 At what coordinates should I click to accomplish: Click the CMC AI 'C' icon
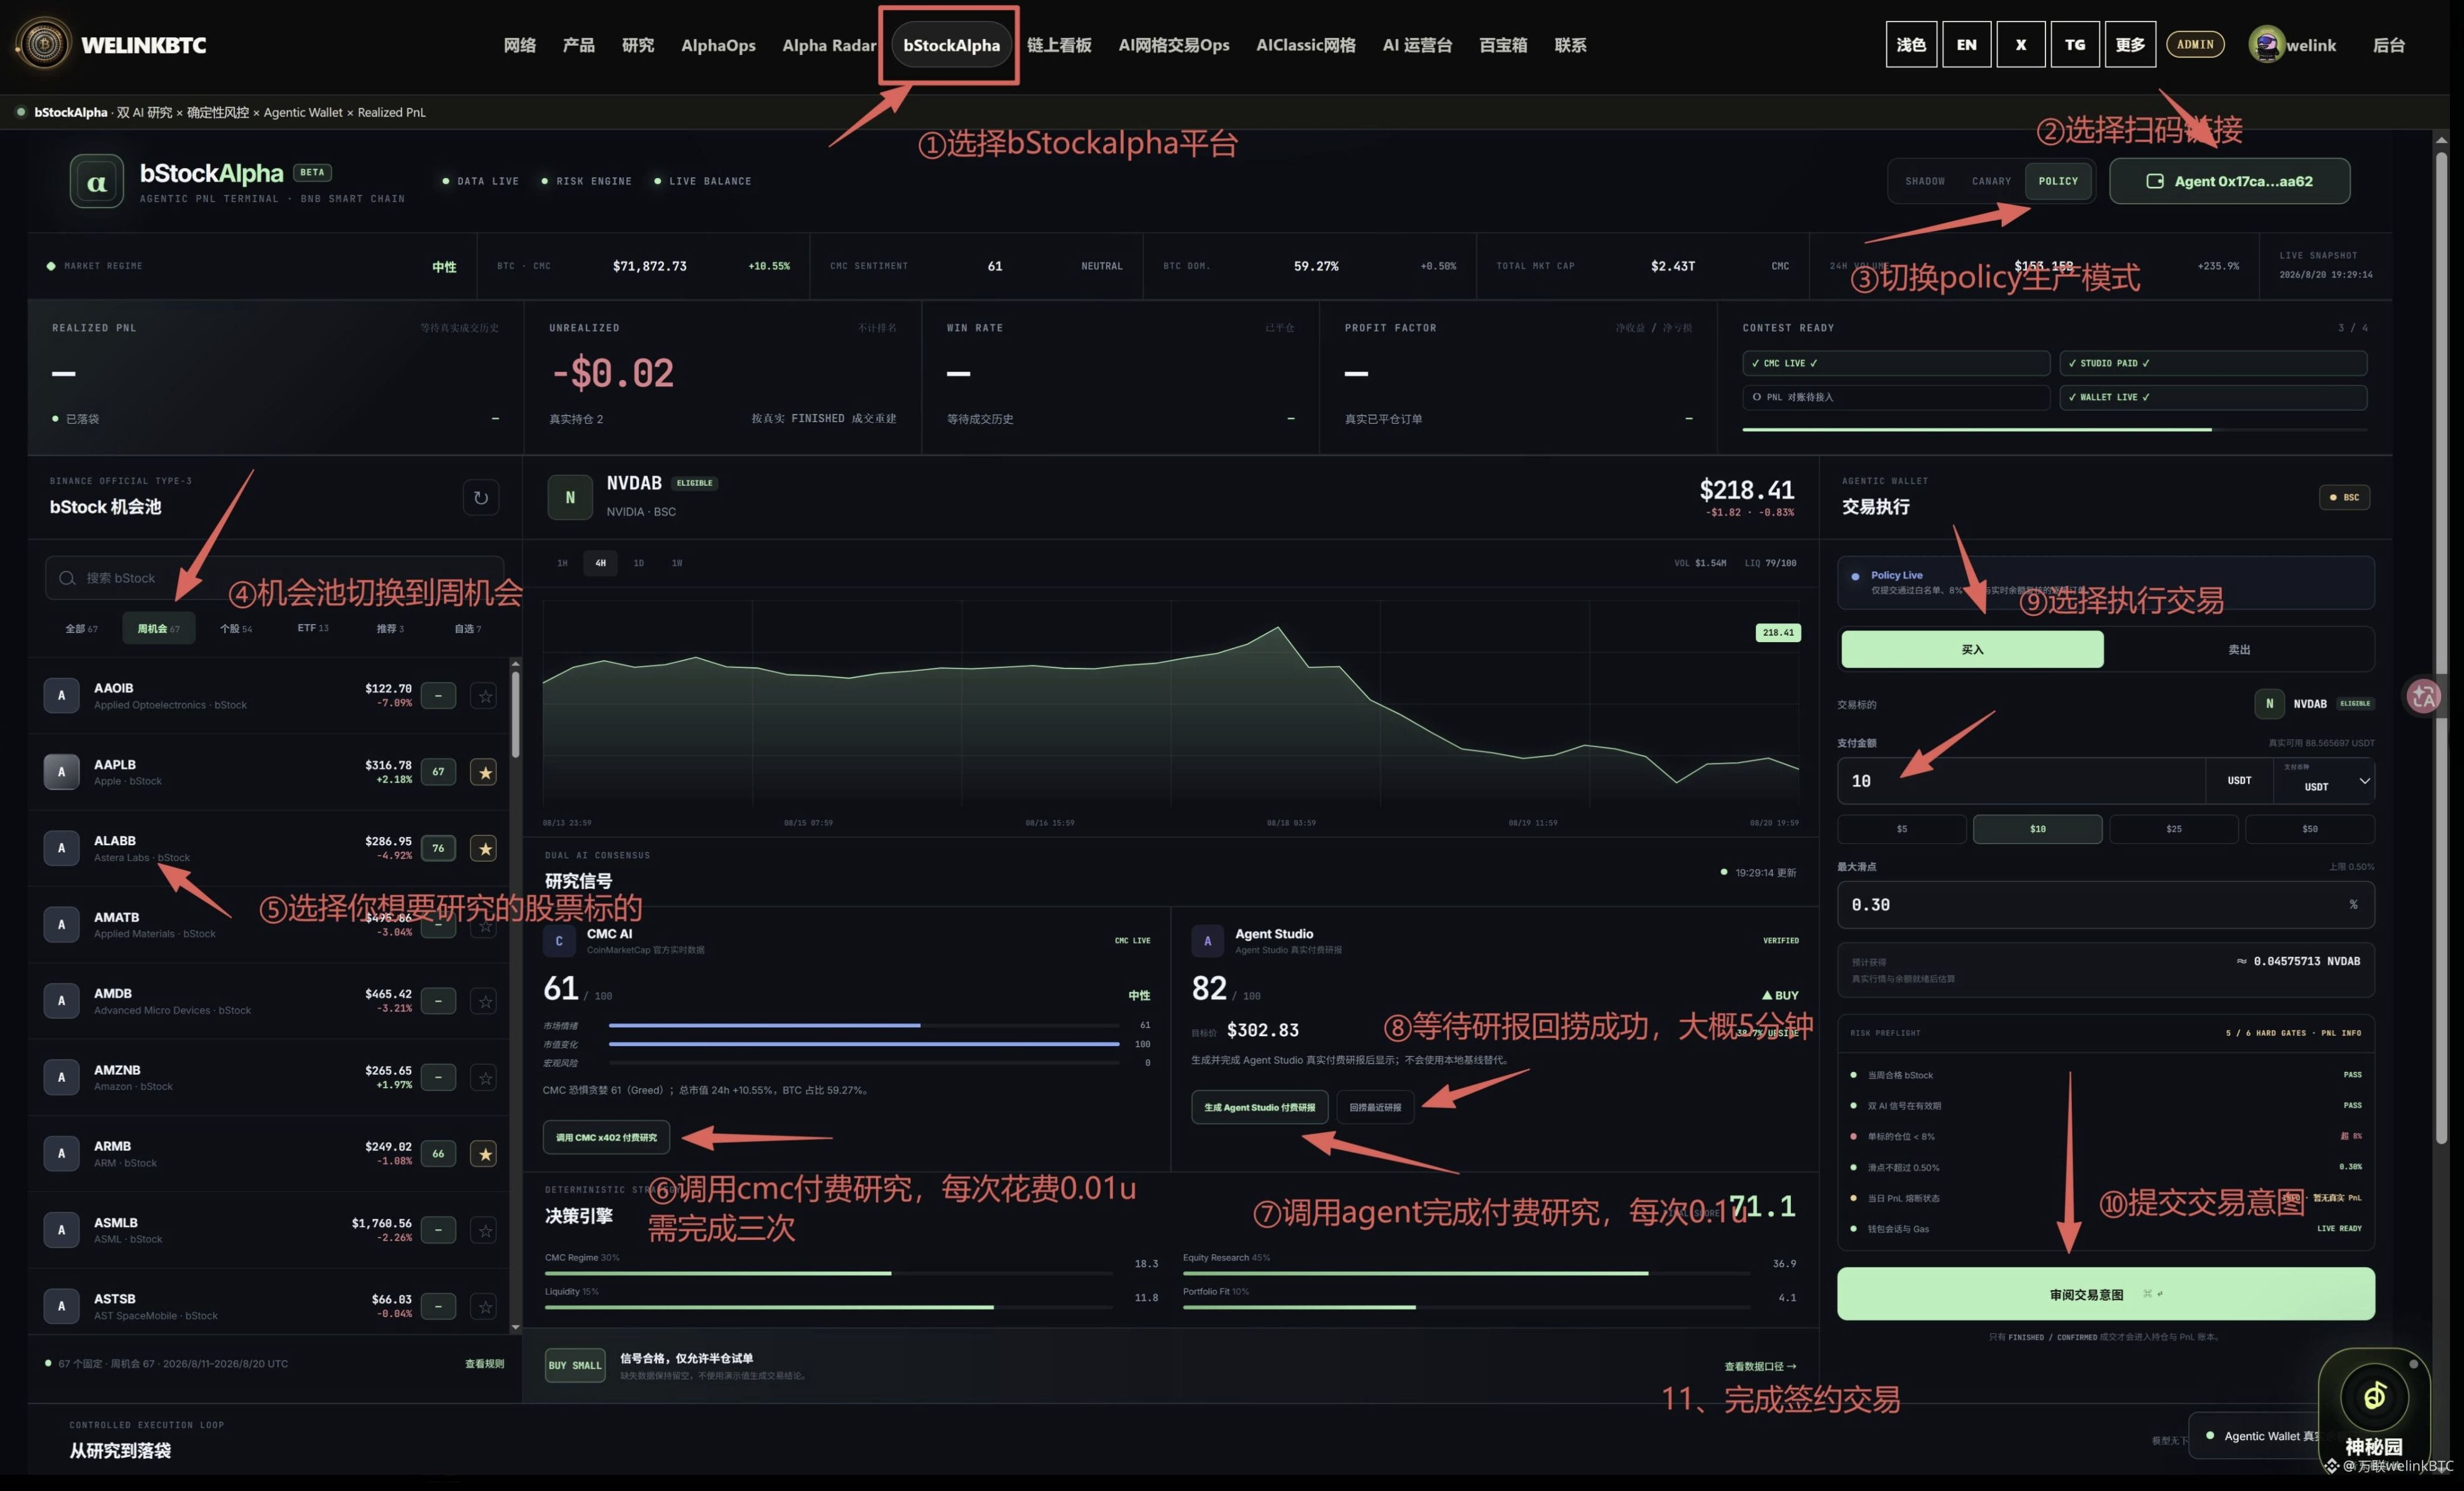pyautogui.click(x=559, y=941)
